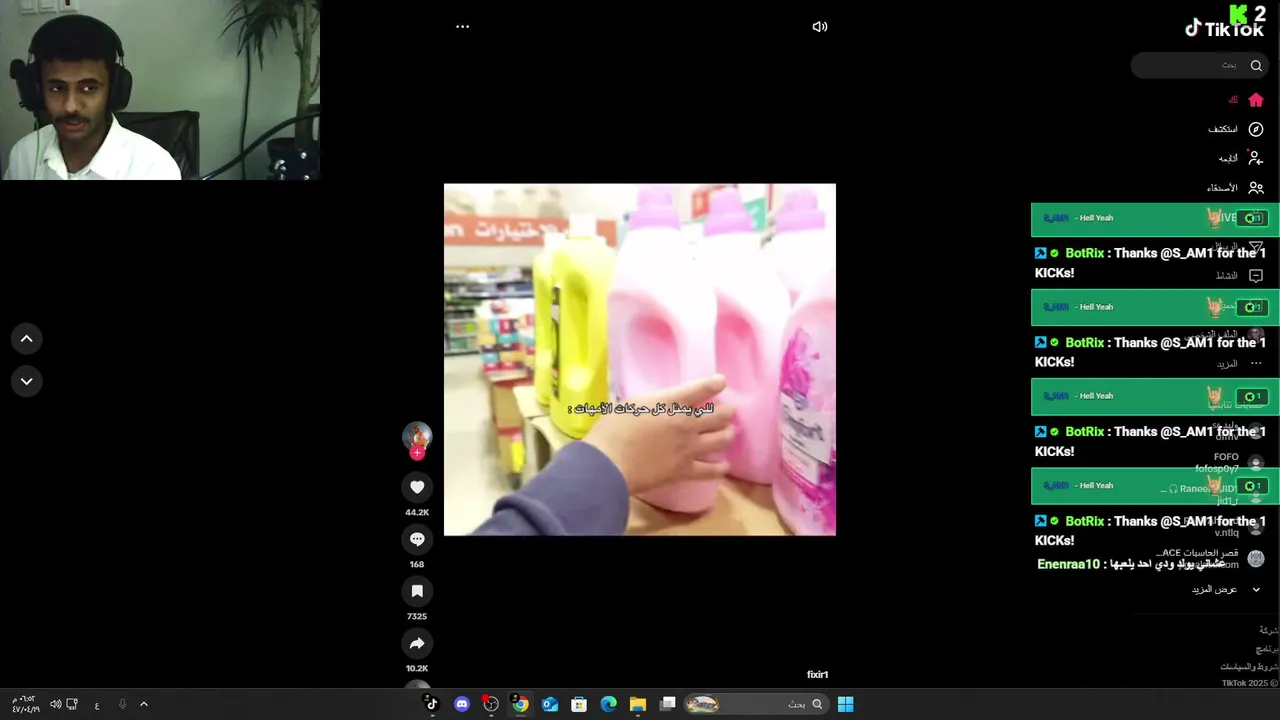Open TikTok app from taskbar
The height and width of the screenshot is (720, 1280).
coord(432,704)
